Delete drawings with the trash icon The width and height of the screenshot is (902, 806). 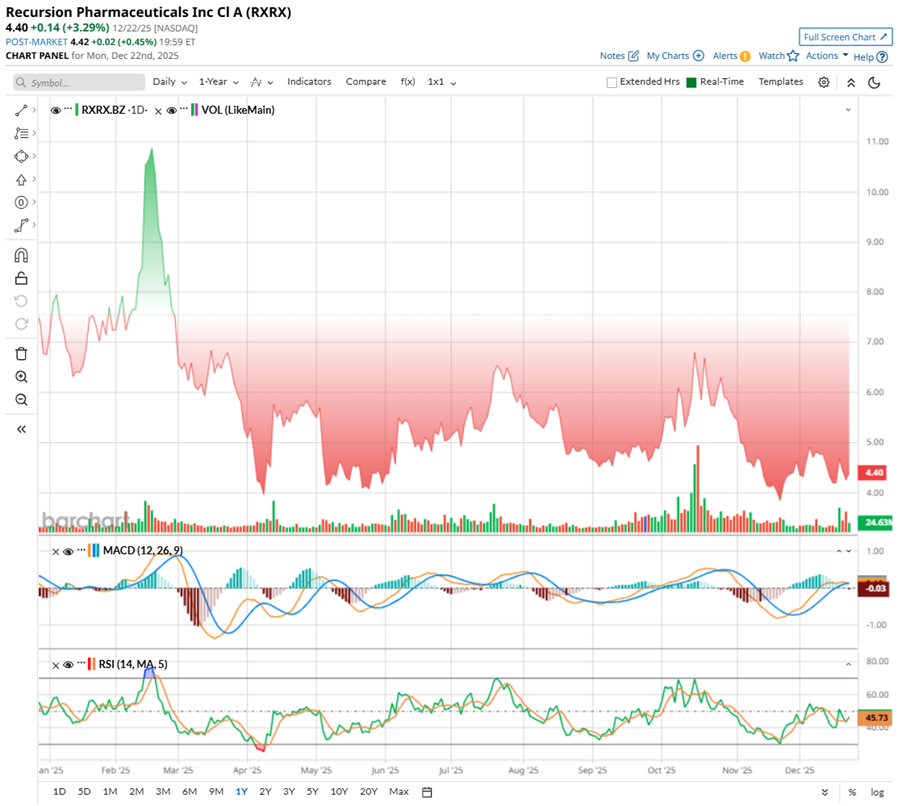pyautogui.click(x=21, y=354)
